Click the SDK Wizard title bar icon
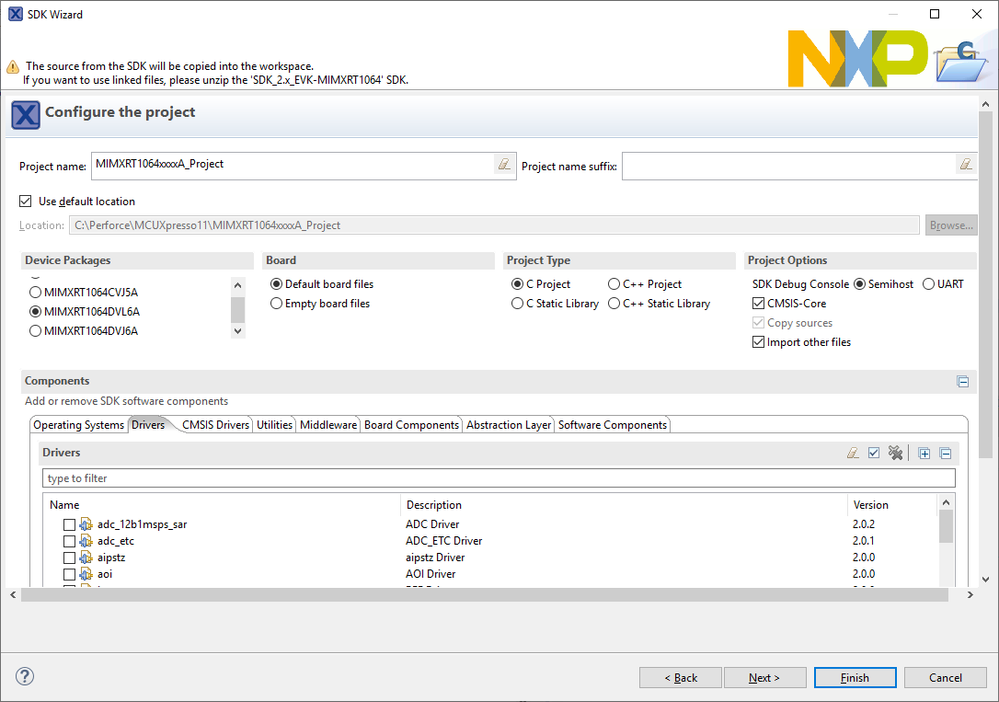The width and height of the screenshot is (999, 702). 15,14
